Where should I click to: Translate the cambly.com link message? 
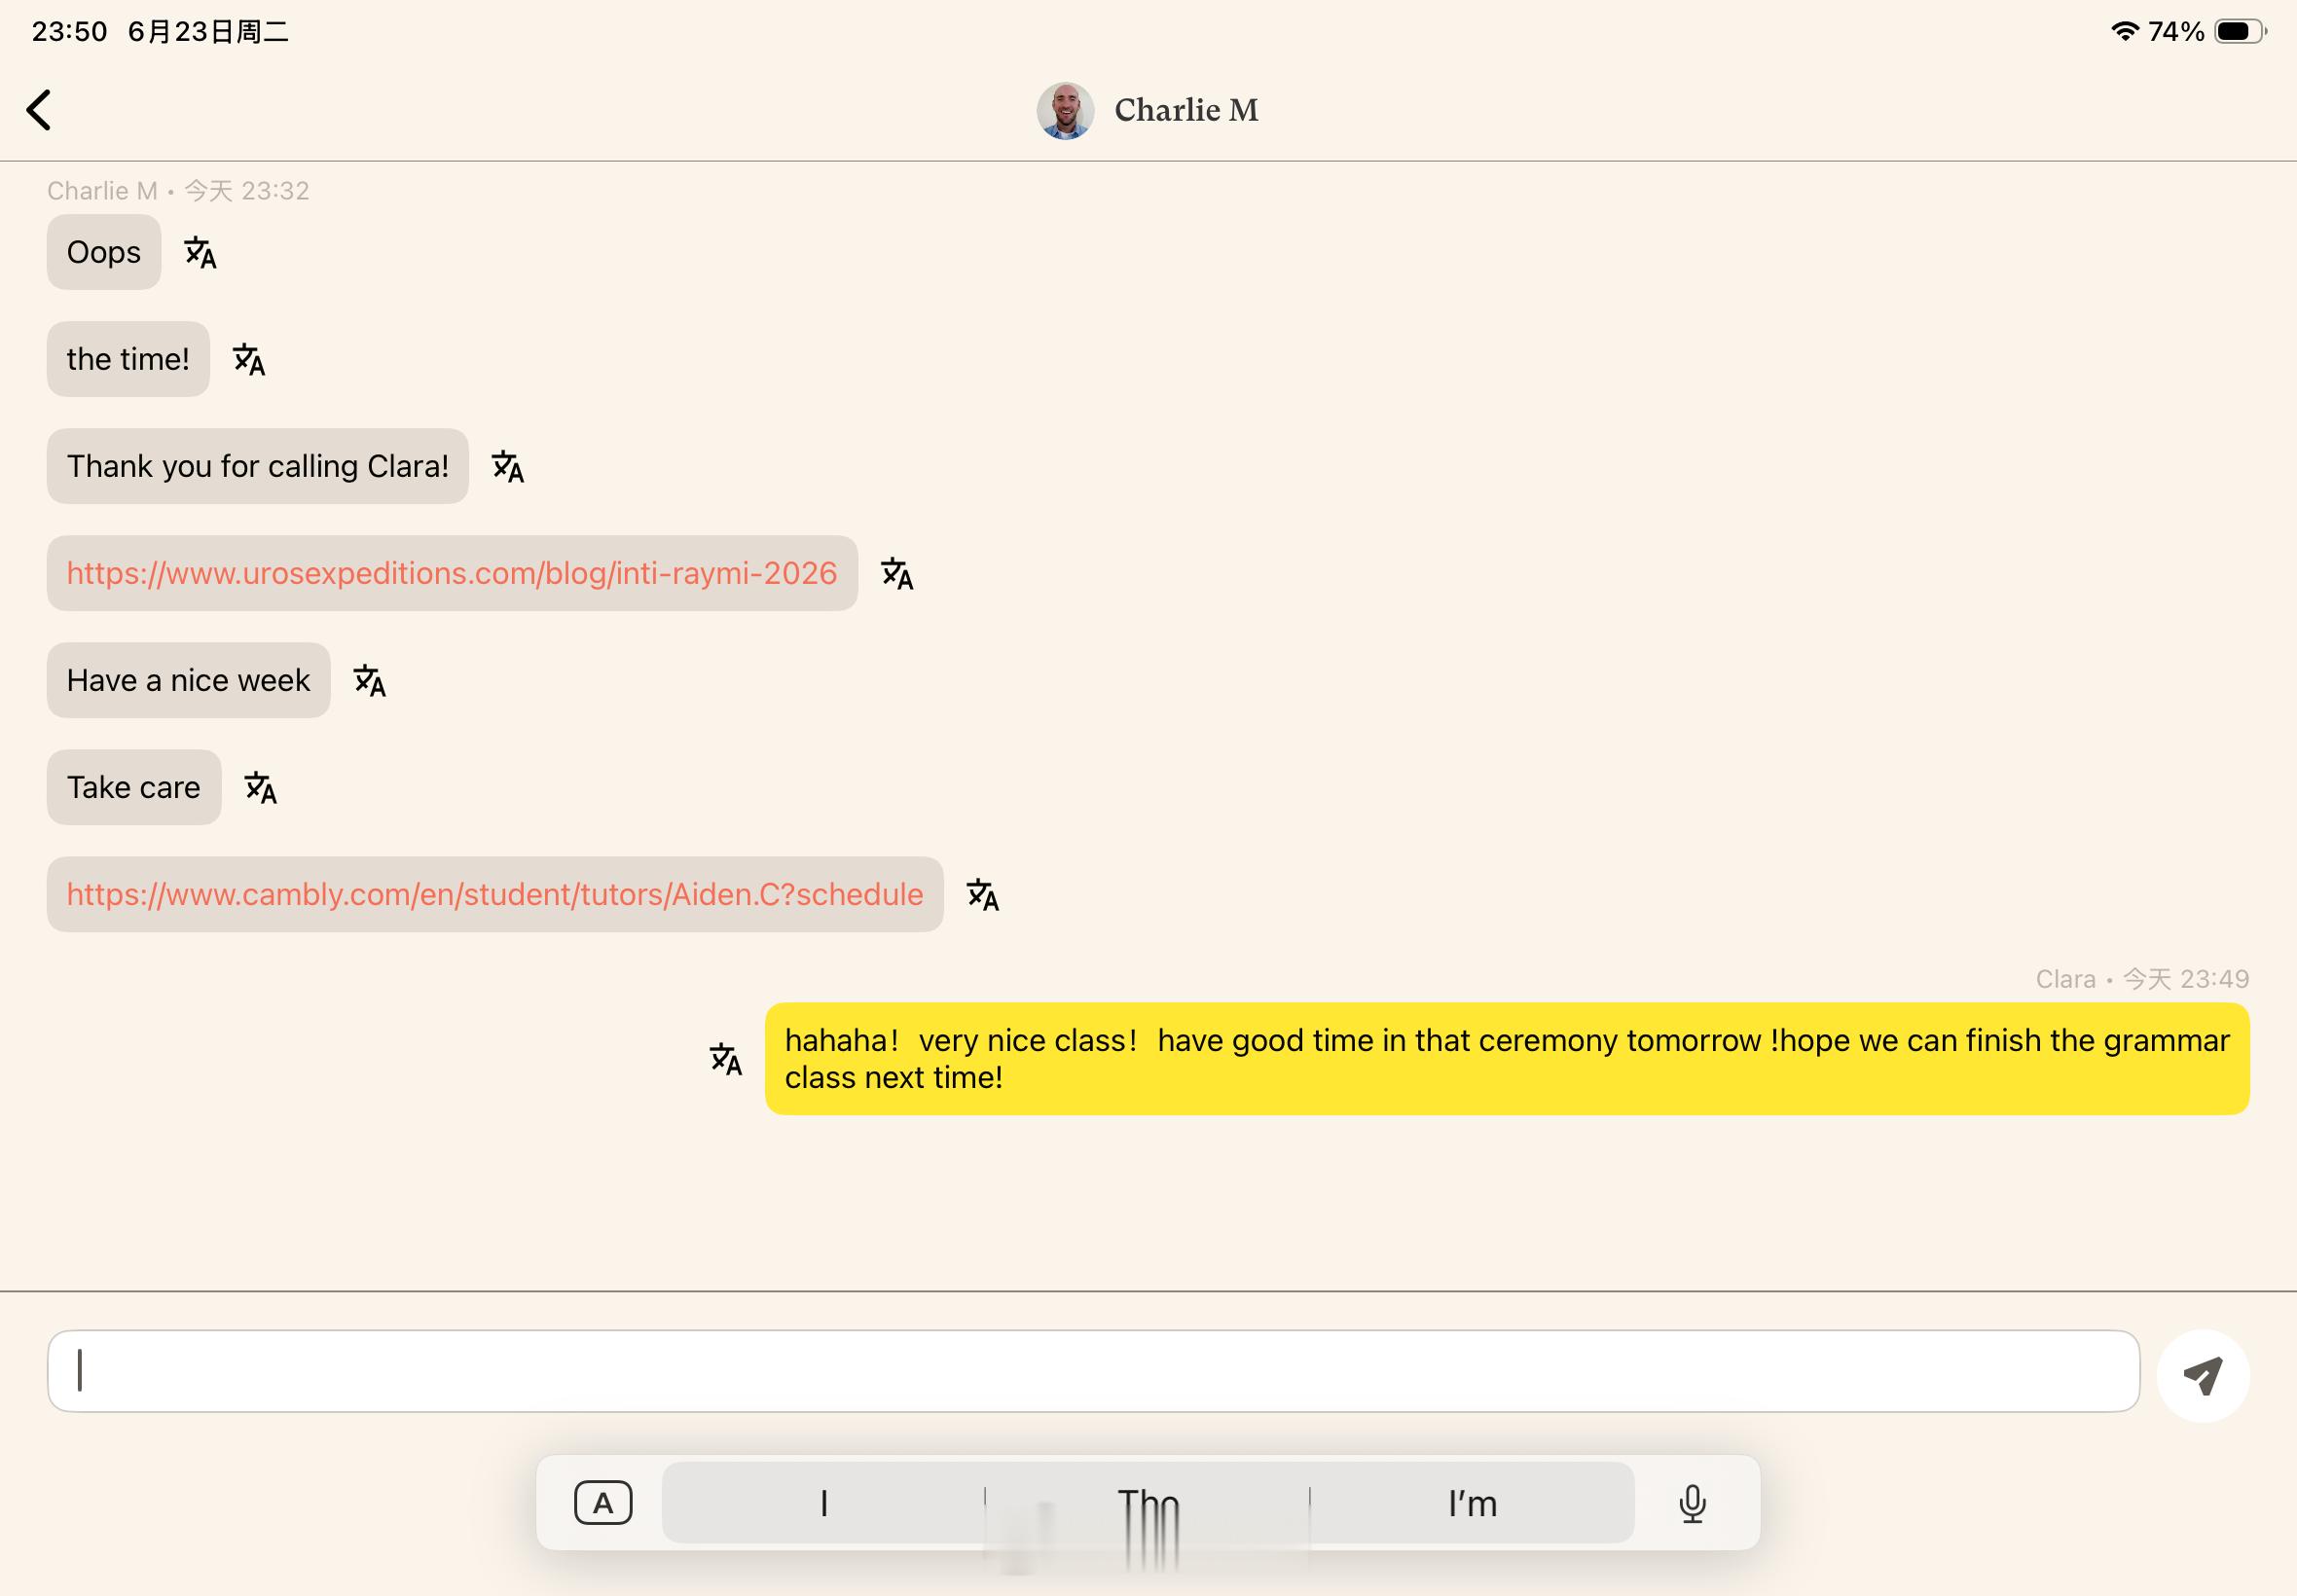(983, 895)
